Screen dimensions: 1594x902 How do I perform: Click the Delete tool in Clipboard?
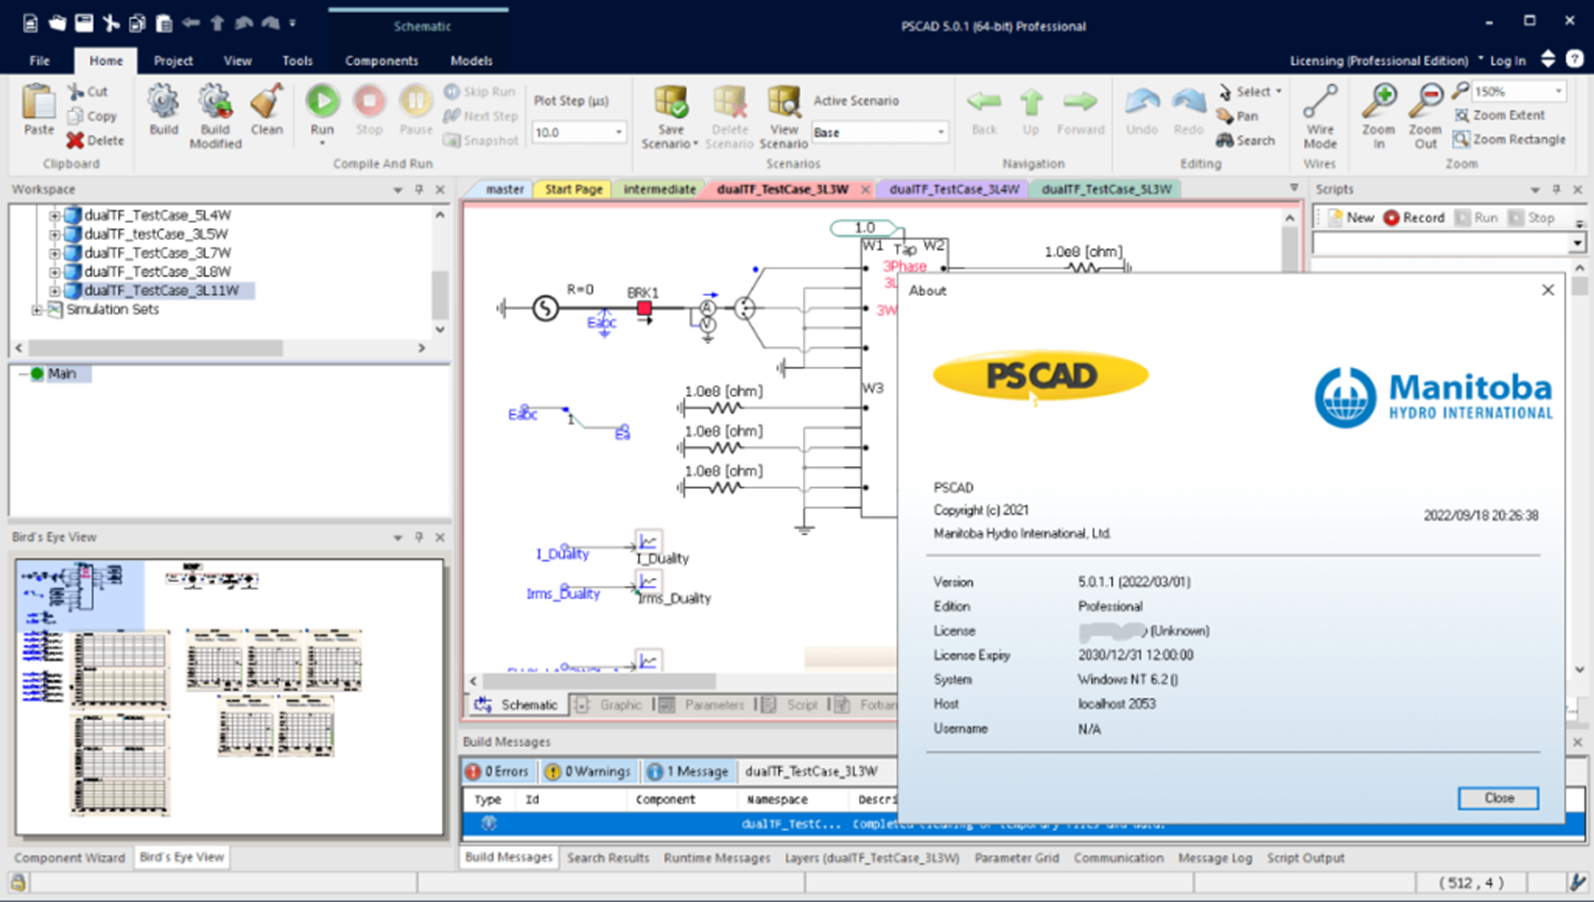[95, 140]
